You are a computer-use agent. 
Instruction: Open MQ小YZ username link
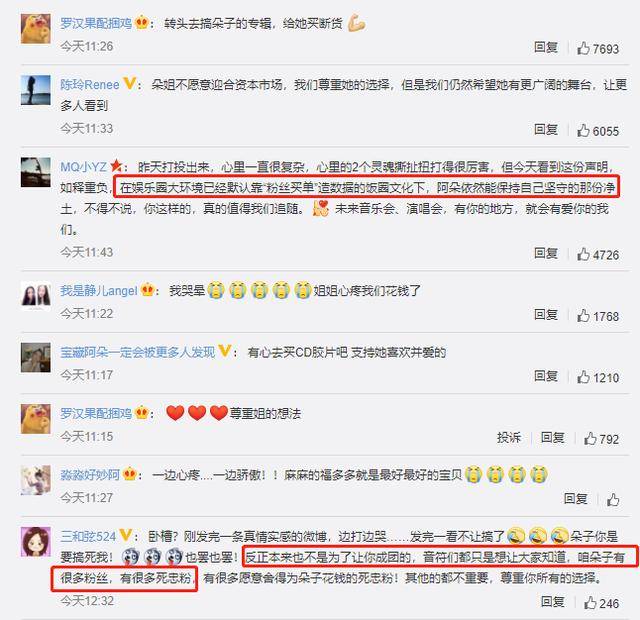[x=83, y=167]
